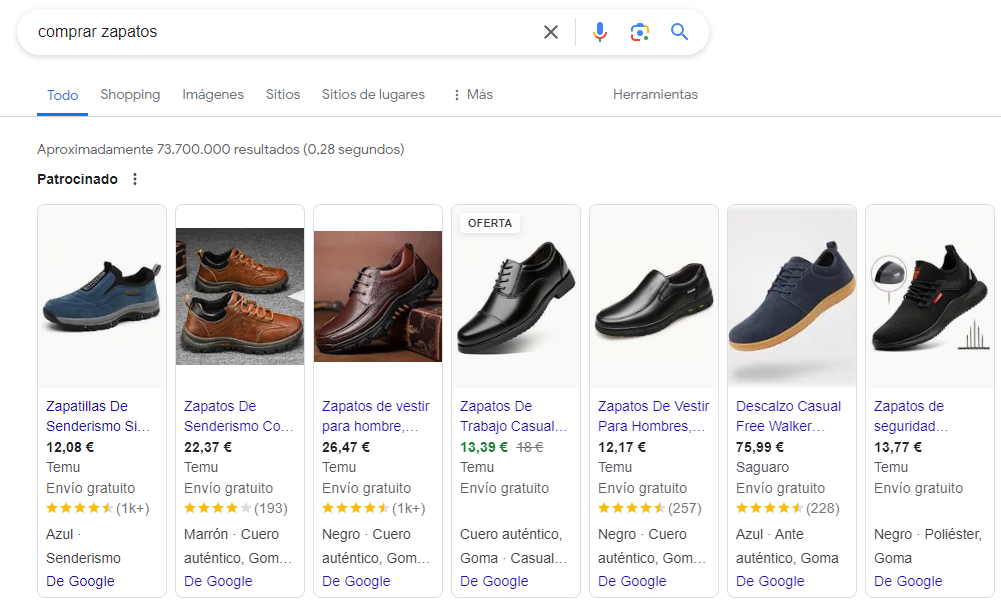Open 'Zapatos de vestir para hombre' listing link
Image resolution: width=1001 pixels, height=604 pixels.
pyautogui.click(x=376, y=416)
